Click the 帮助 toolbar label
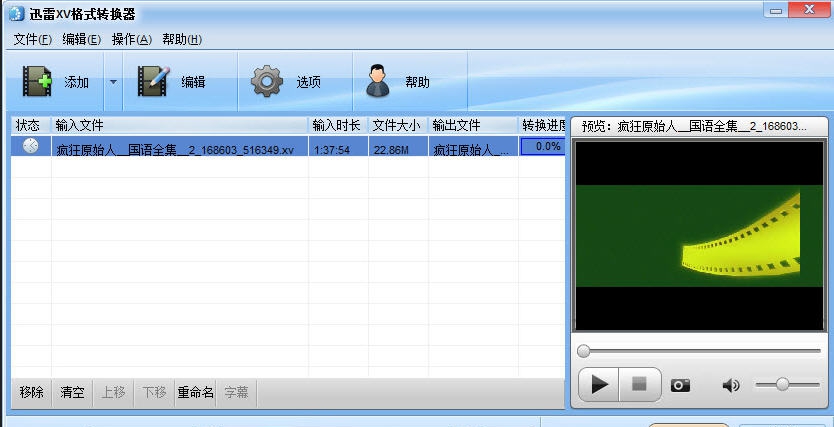This screenshot has width=834, height=427. pyautogui.click(x=418, y=82)
